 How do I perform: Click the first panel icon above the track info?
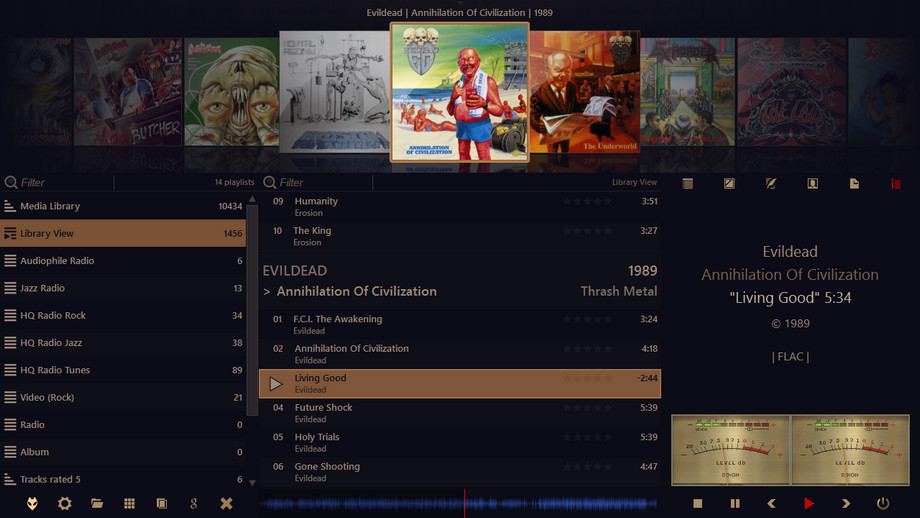[x=688, y=184]
